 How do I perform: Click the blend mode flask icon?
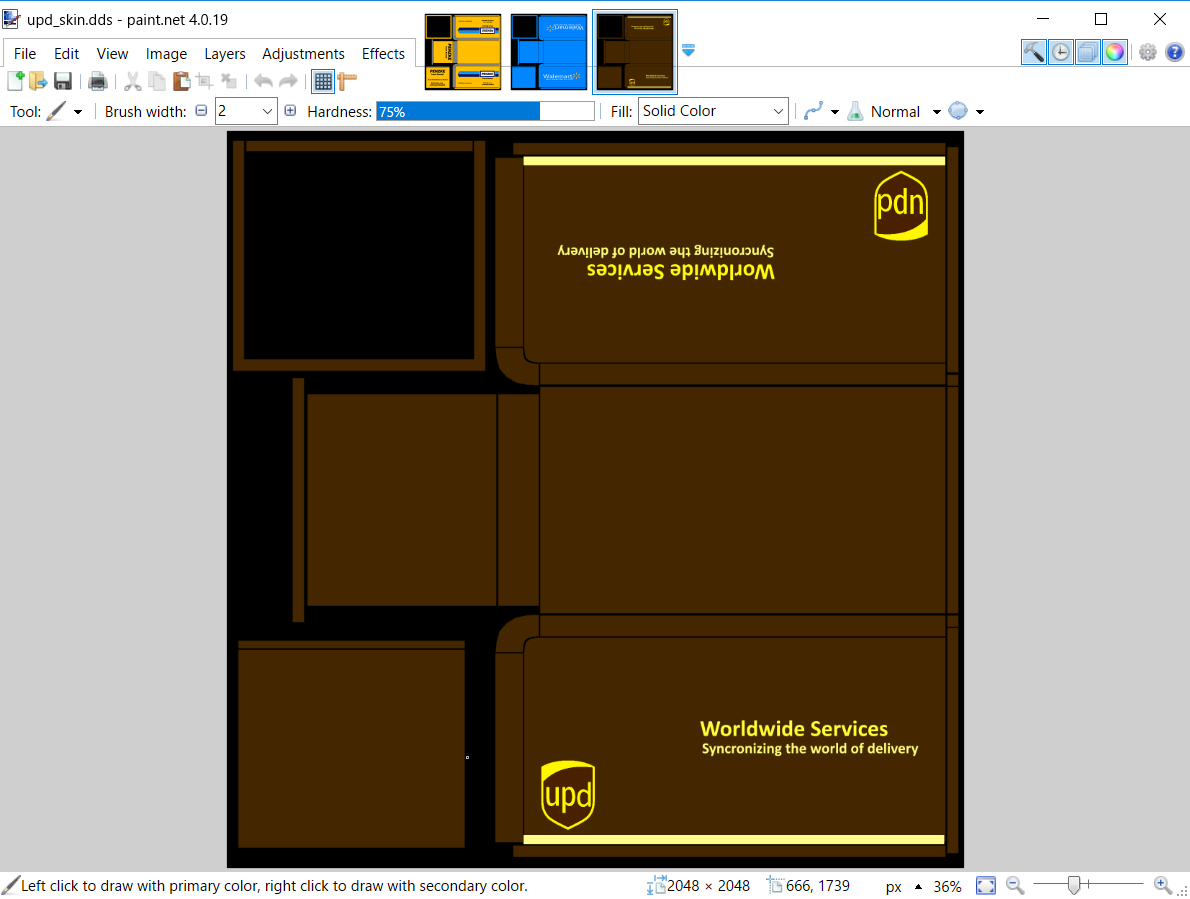[855, 112]
